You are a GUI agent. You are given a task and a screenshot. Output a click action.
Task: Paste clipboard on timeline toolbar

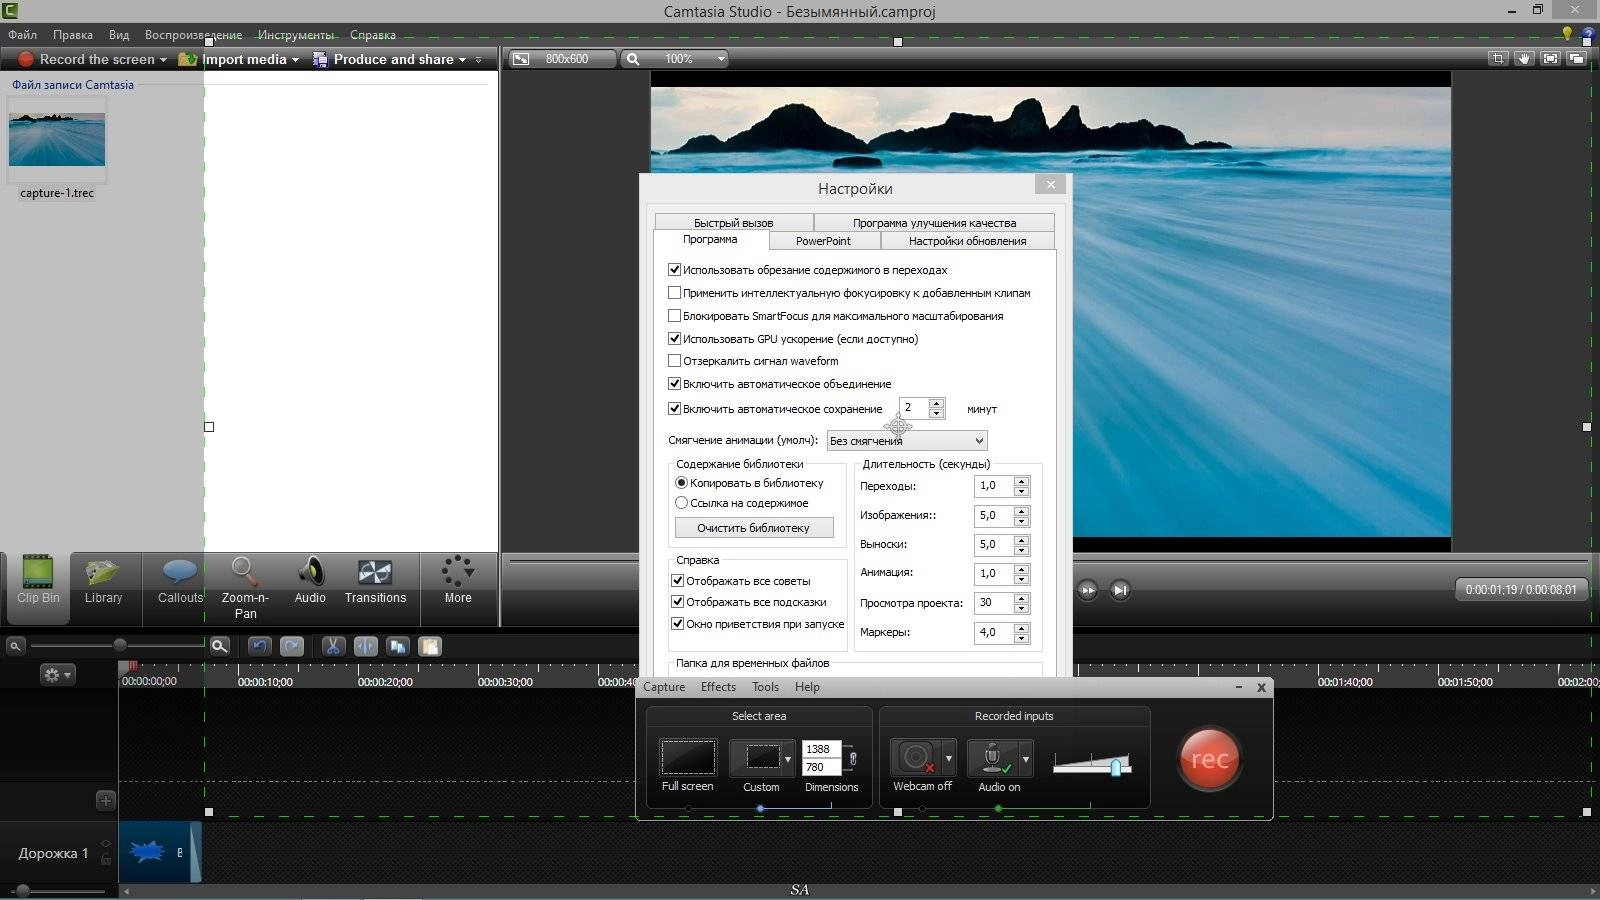430,646
